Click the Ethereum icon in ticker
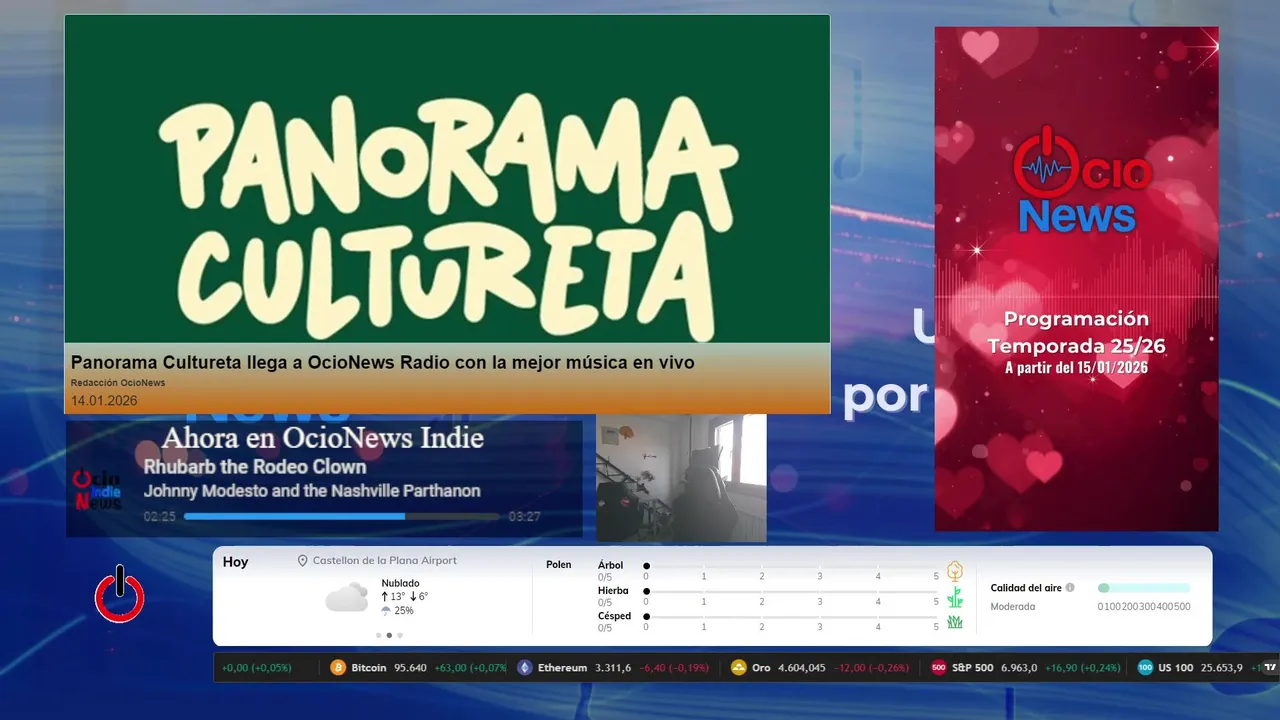This screenshot has height=720, width=1280. 525,668
